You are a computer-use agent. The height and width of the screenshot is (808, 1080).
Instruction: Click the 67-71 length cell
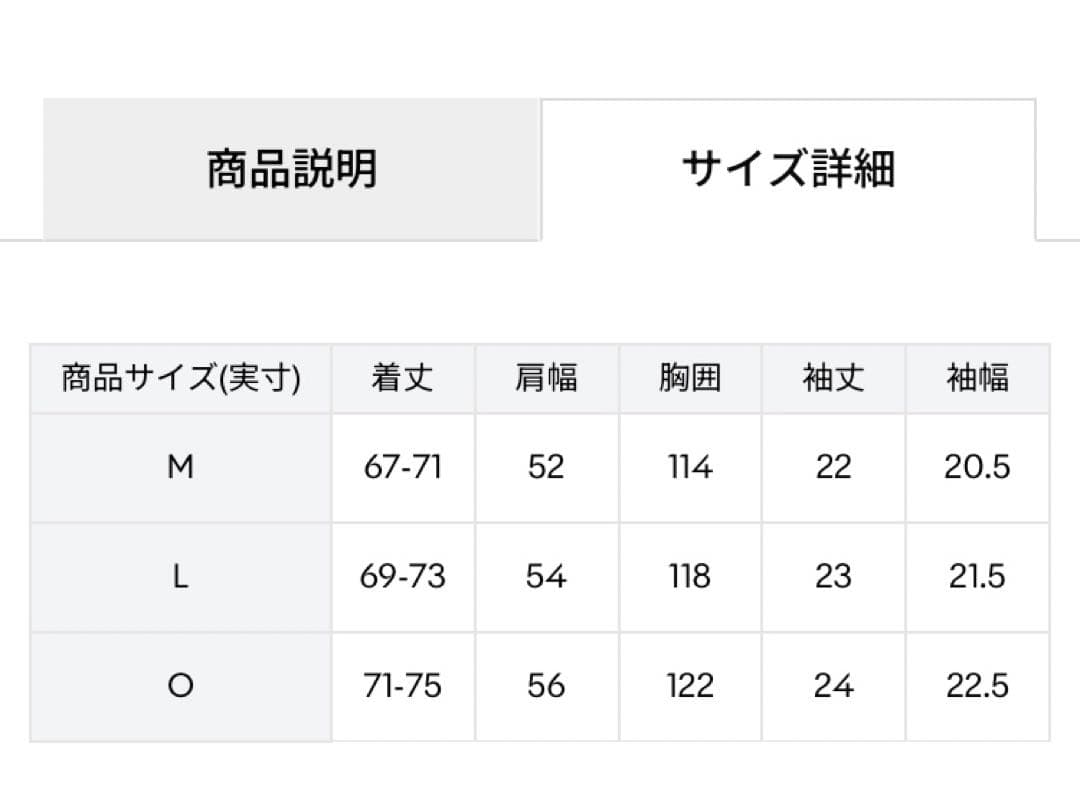[403, 467]
